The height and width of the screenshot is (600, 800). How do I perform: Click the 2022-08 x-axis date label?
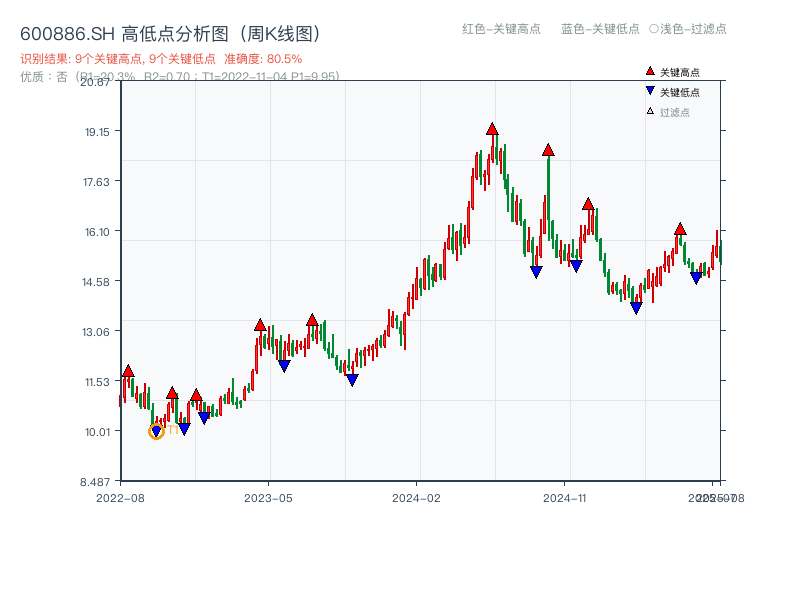[x=120, y=498]
